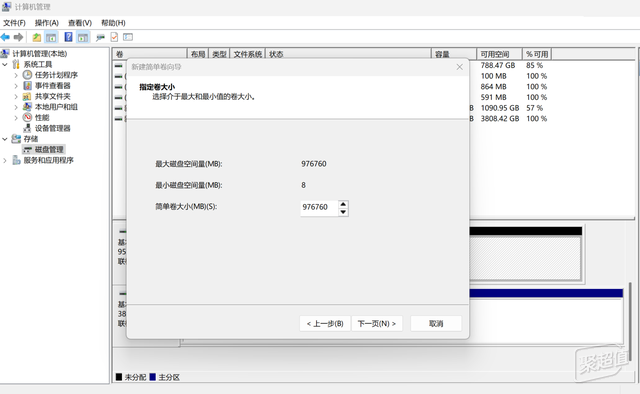Click the Back arrow in the toolbar

pyautogui.click(x=5, y=38)
